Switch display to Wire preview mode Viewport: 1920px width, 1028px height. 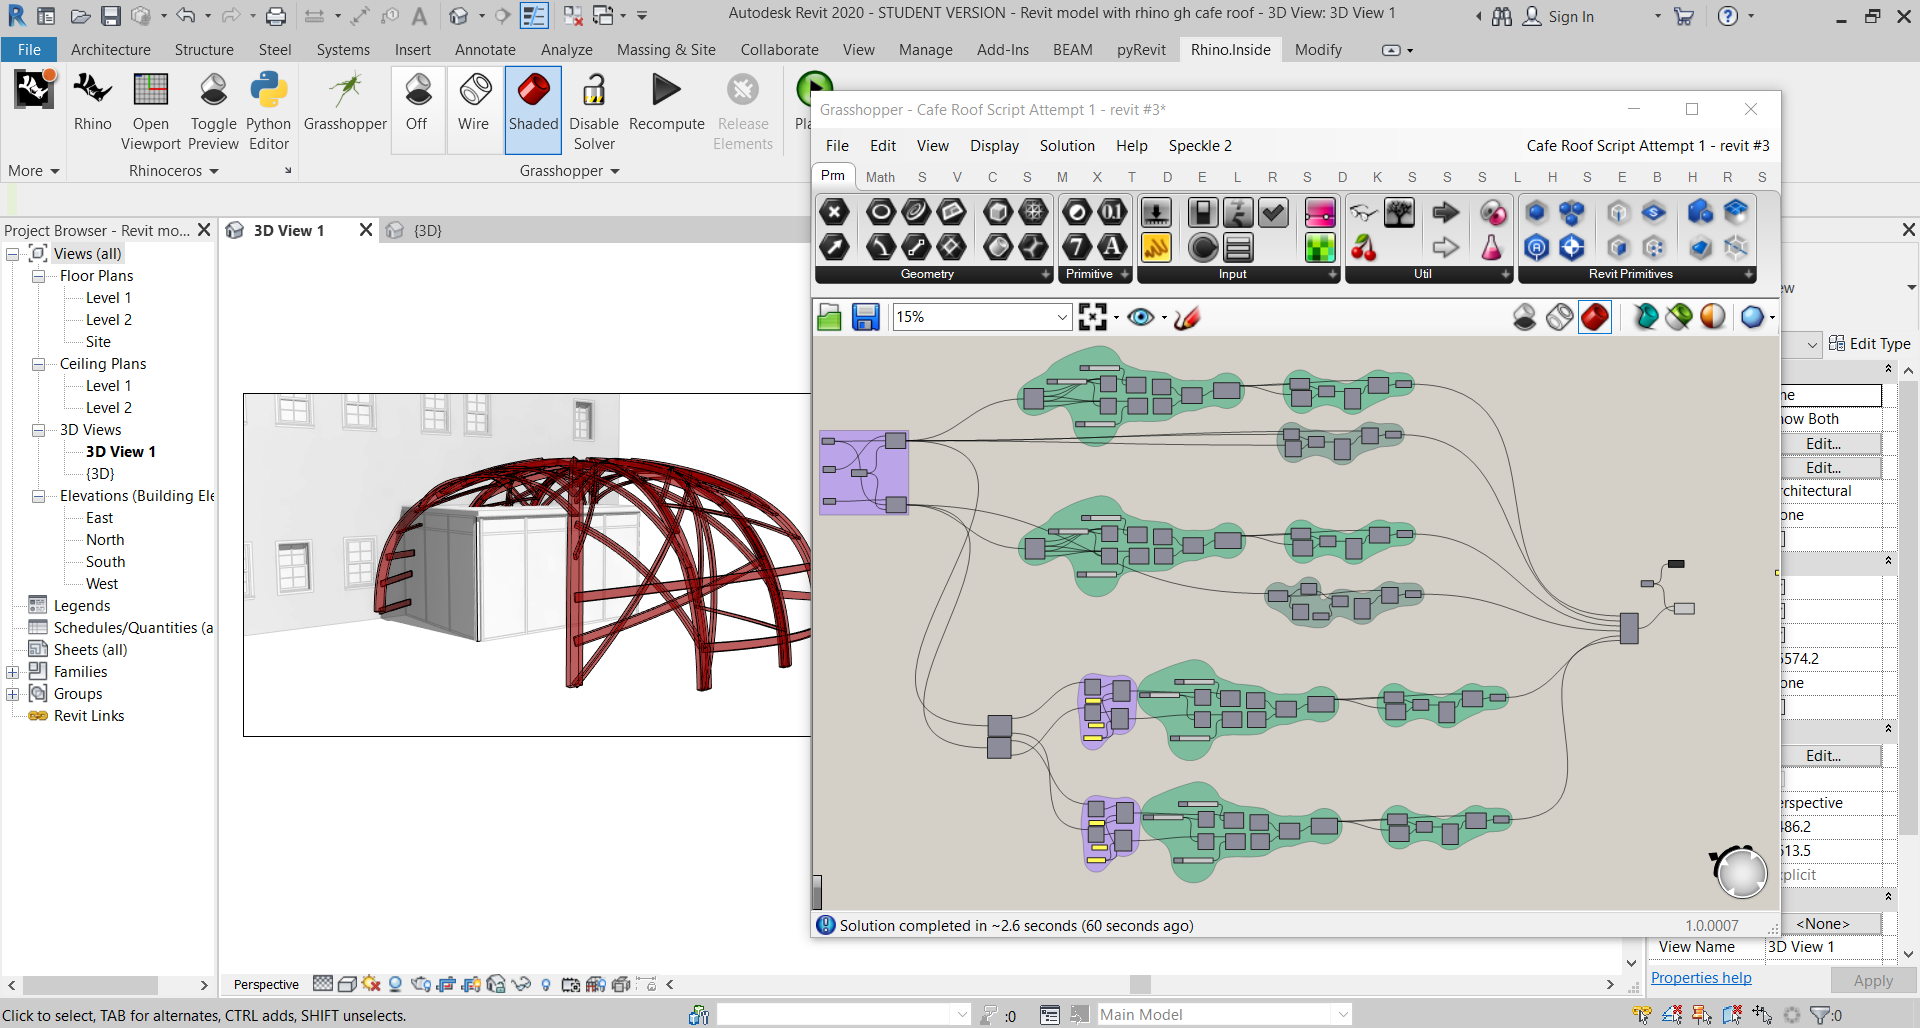[x=474, y=108]
